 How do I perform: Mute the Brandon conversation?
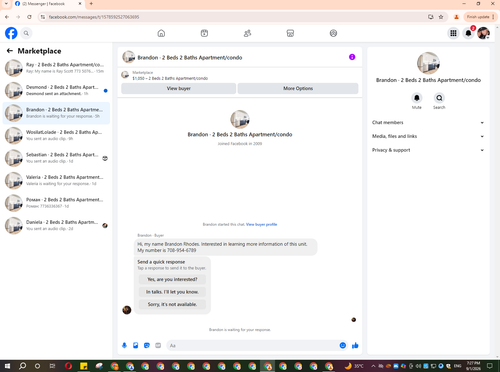[x=417, y=98]
